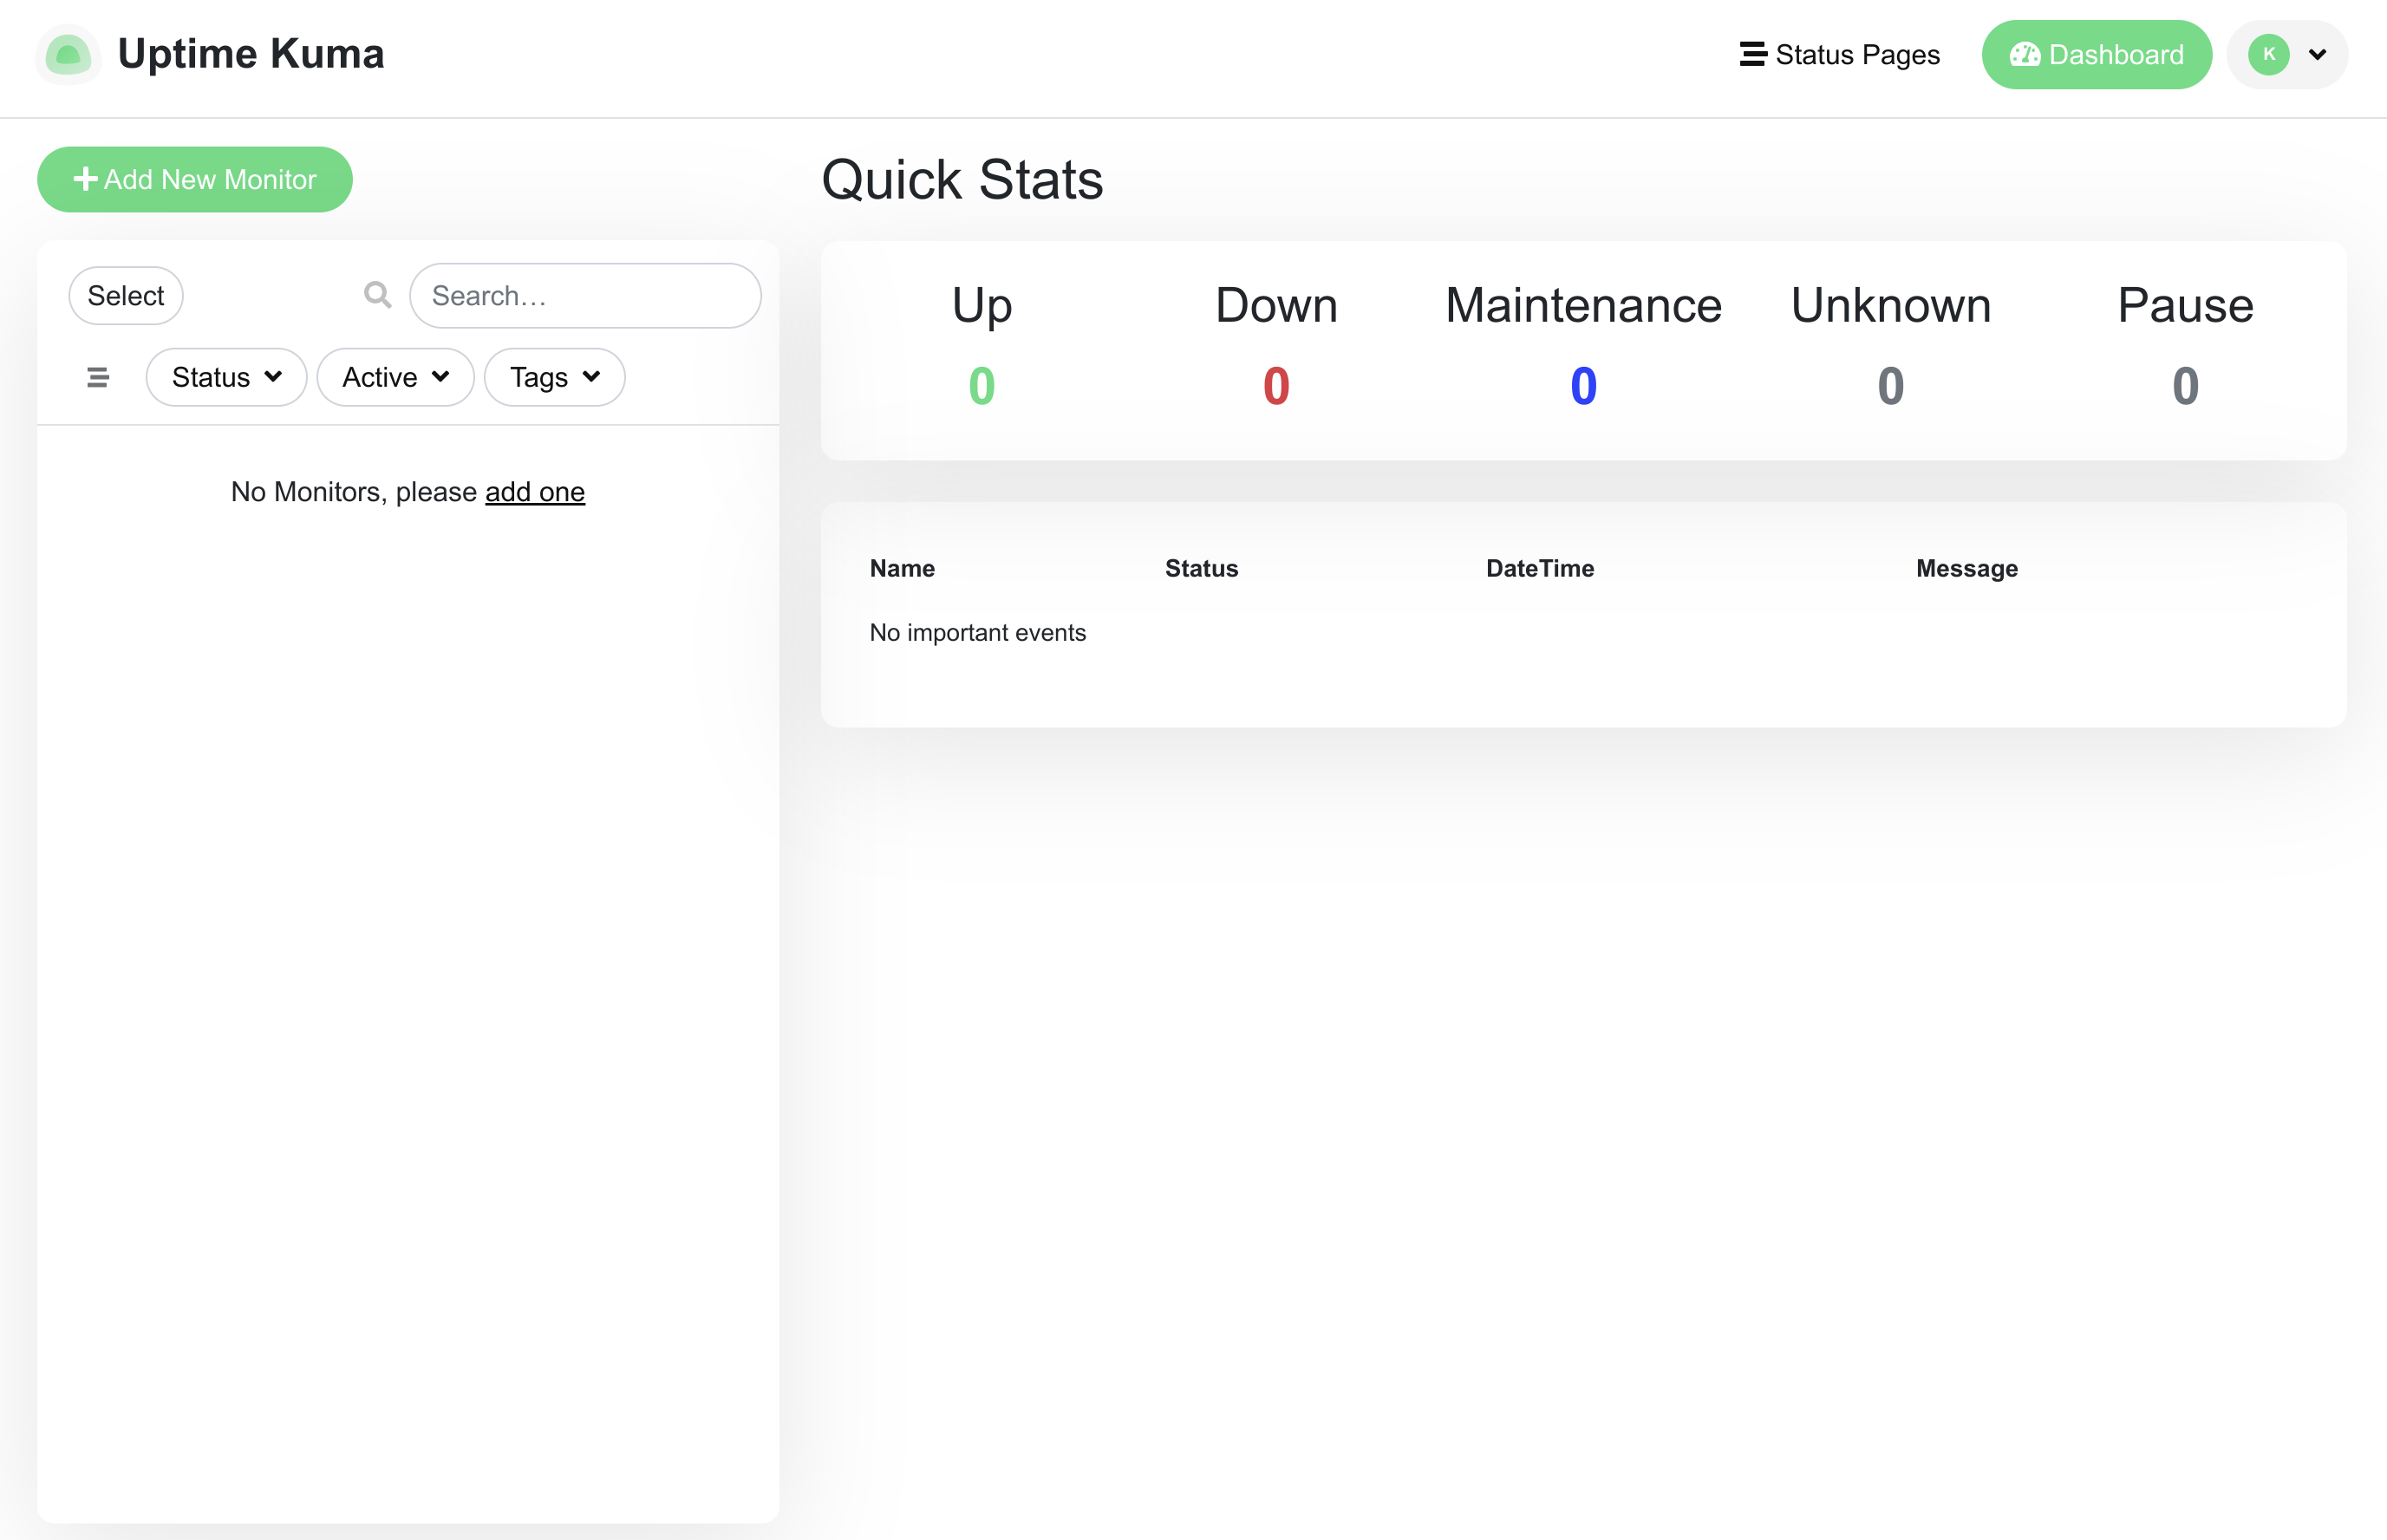Click the Quick Stats heading

(x=962, y=180)
